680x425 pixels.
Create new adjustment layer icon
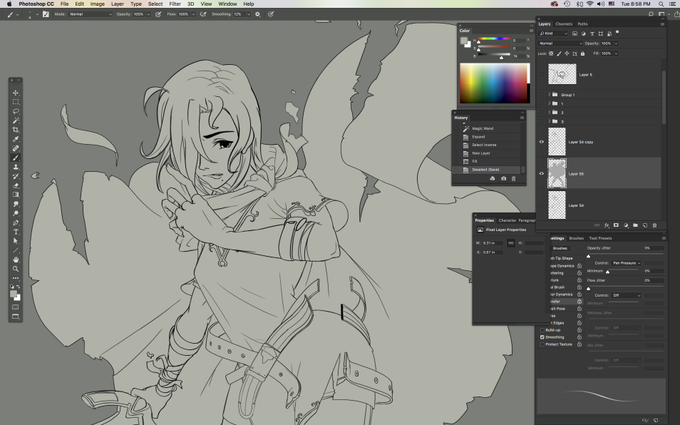tap(626, 225)
